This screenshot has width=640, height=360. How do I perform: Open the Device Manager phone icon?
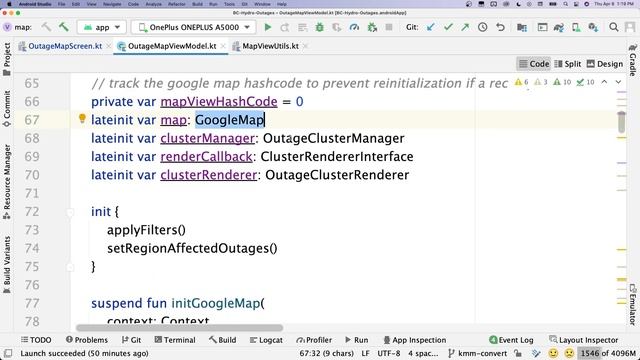pos(576,27)
